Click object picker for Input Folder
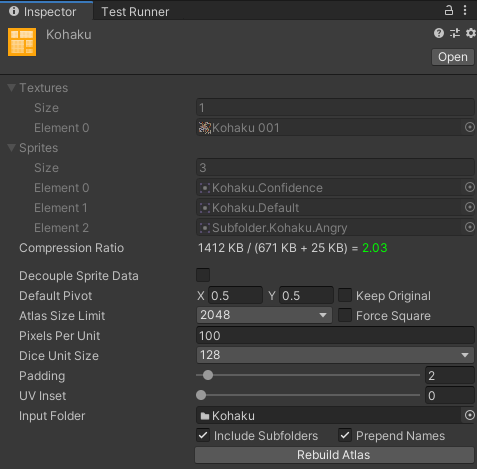 coord(470,415)
